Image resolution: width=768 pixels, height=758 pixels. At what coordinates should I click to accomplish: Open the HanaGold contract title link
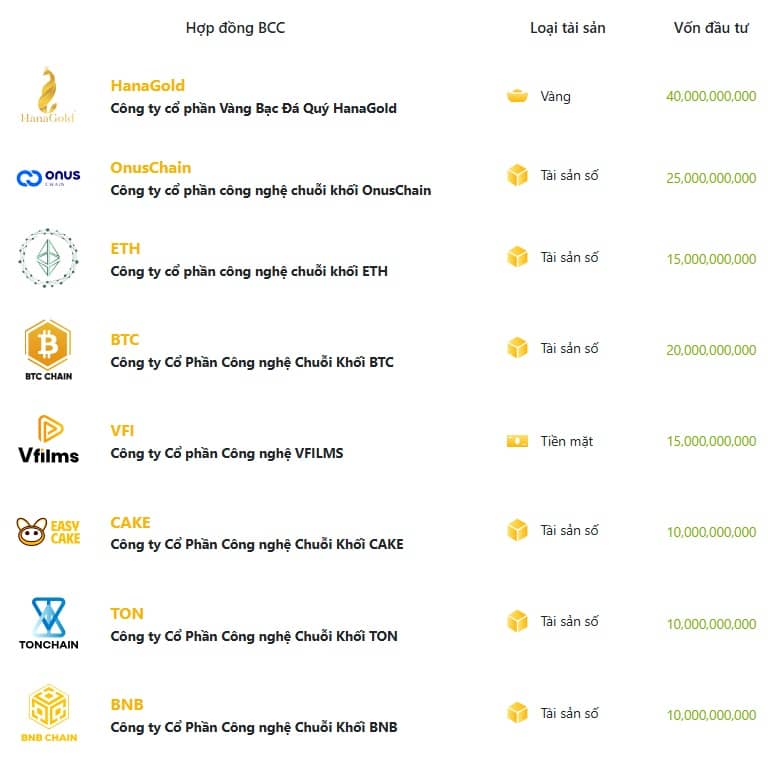point(147,86)
